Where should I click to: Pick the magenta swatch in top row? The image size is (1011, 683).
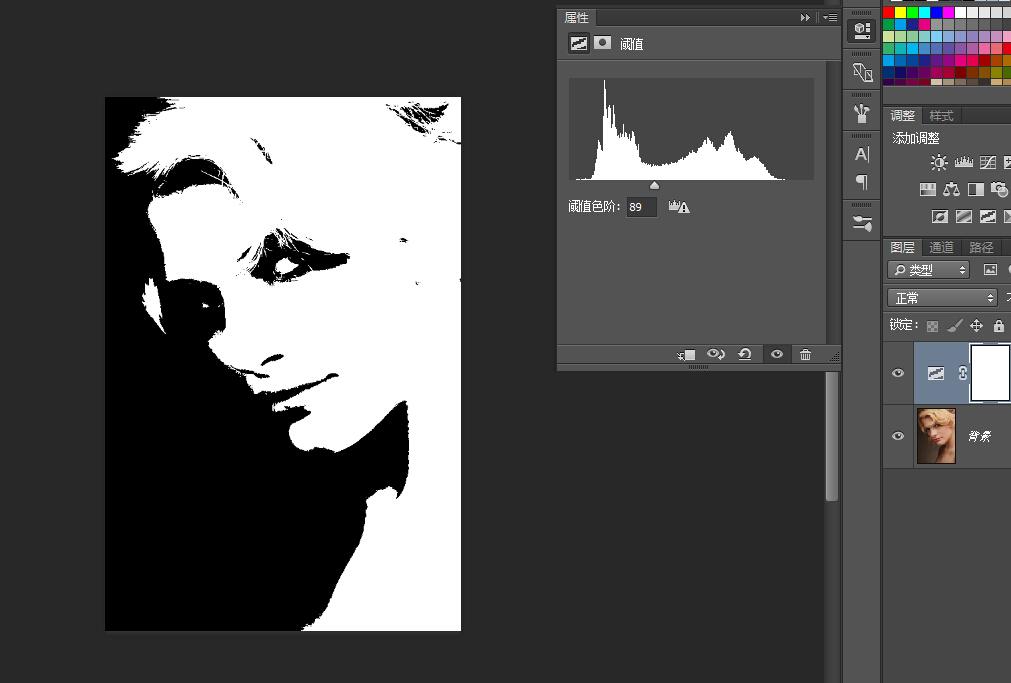tap(948, 13)
